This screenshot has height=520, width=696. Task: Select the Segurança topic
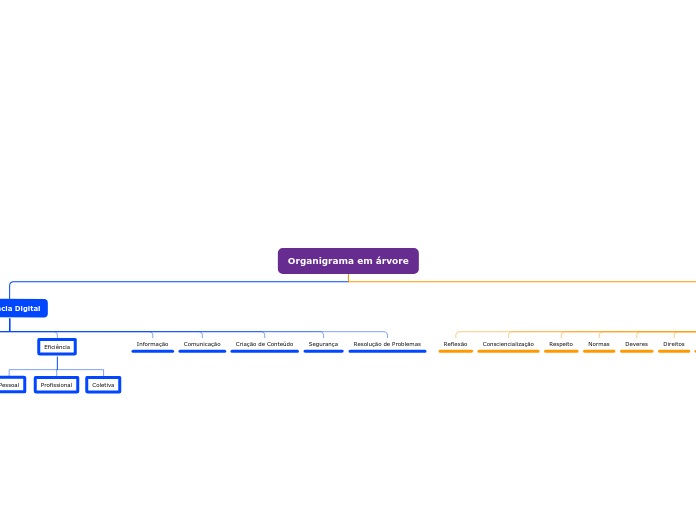pyautogui.click(x=323, y=345)
